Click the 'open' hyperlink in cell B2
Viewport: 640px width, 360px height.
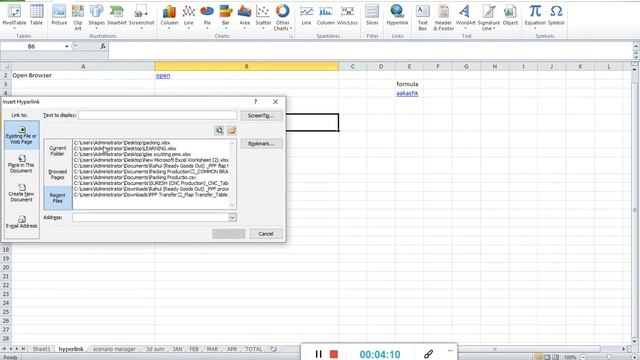(x=163, y=76)
